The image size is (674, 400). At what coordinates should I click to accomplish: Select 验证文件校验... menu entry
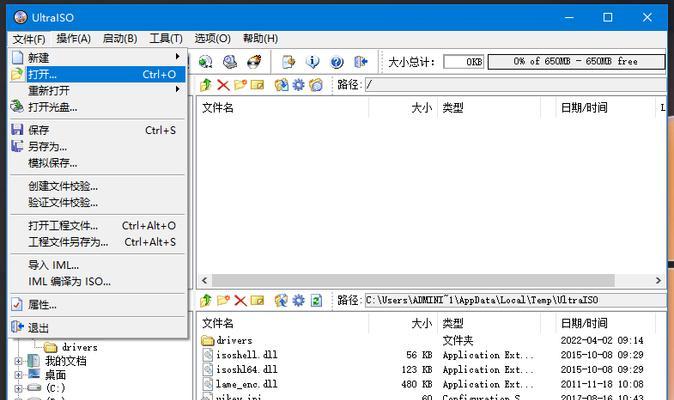click(98, 202)
